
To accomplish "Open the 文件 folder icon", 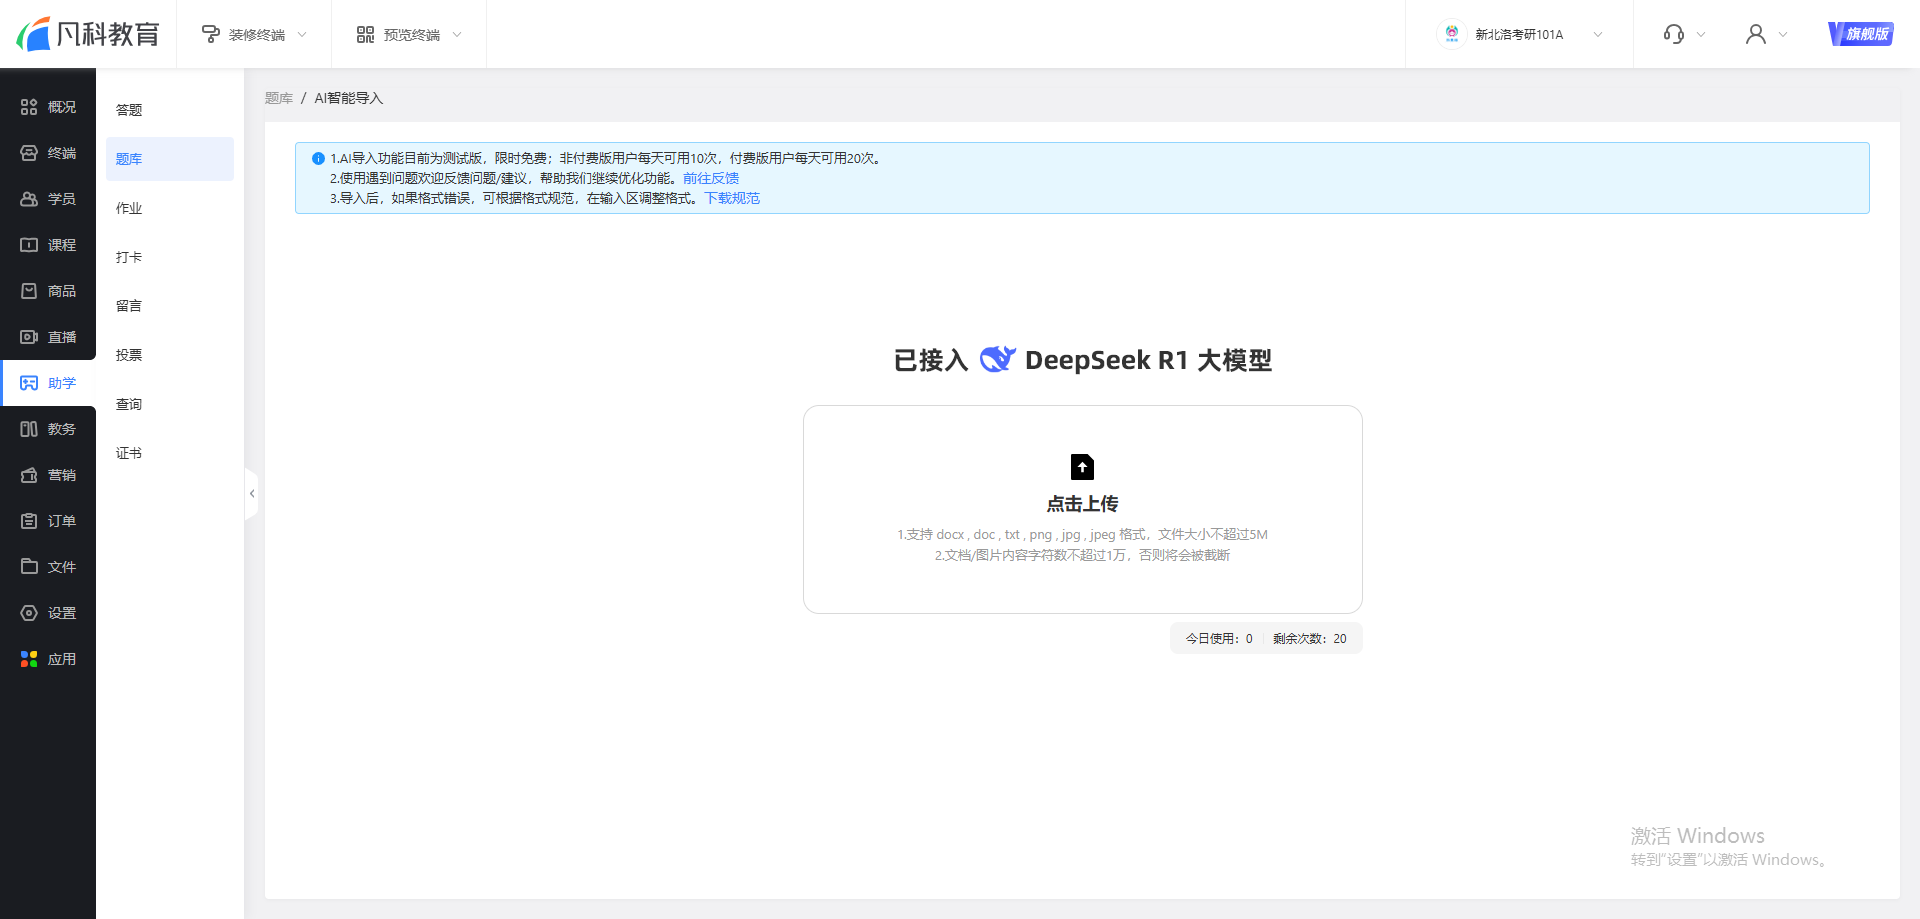I will [x=29, y=567].
